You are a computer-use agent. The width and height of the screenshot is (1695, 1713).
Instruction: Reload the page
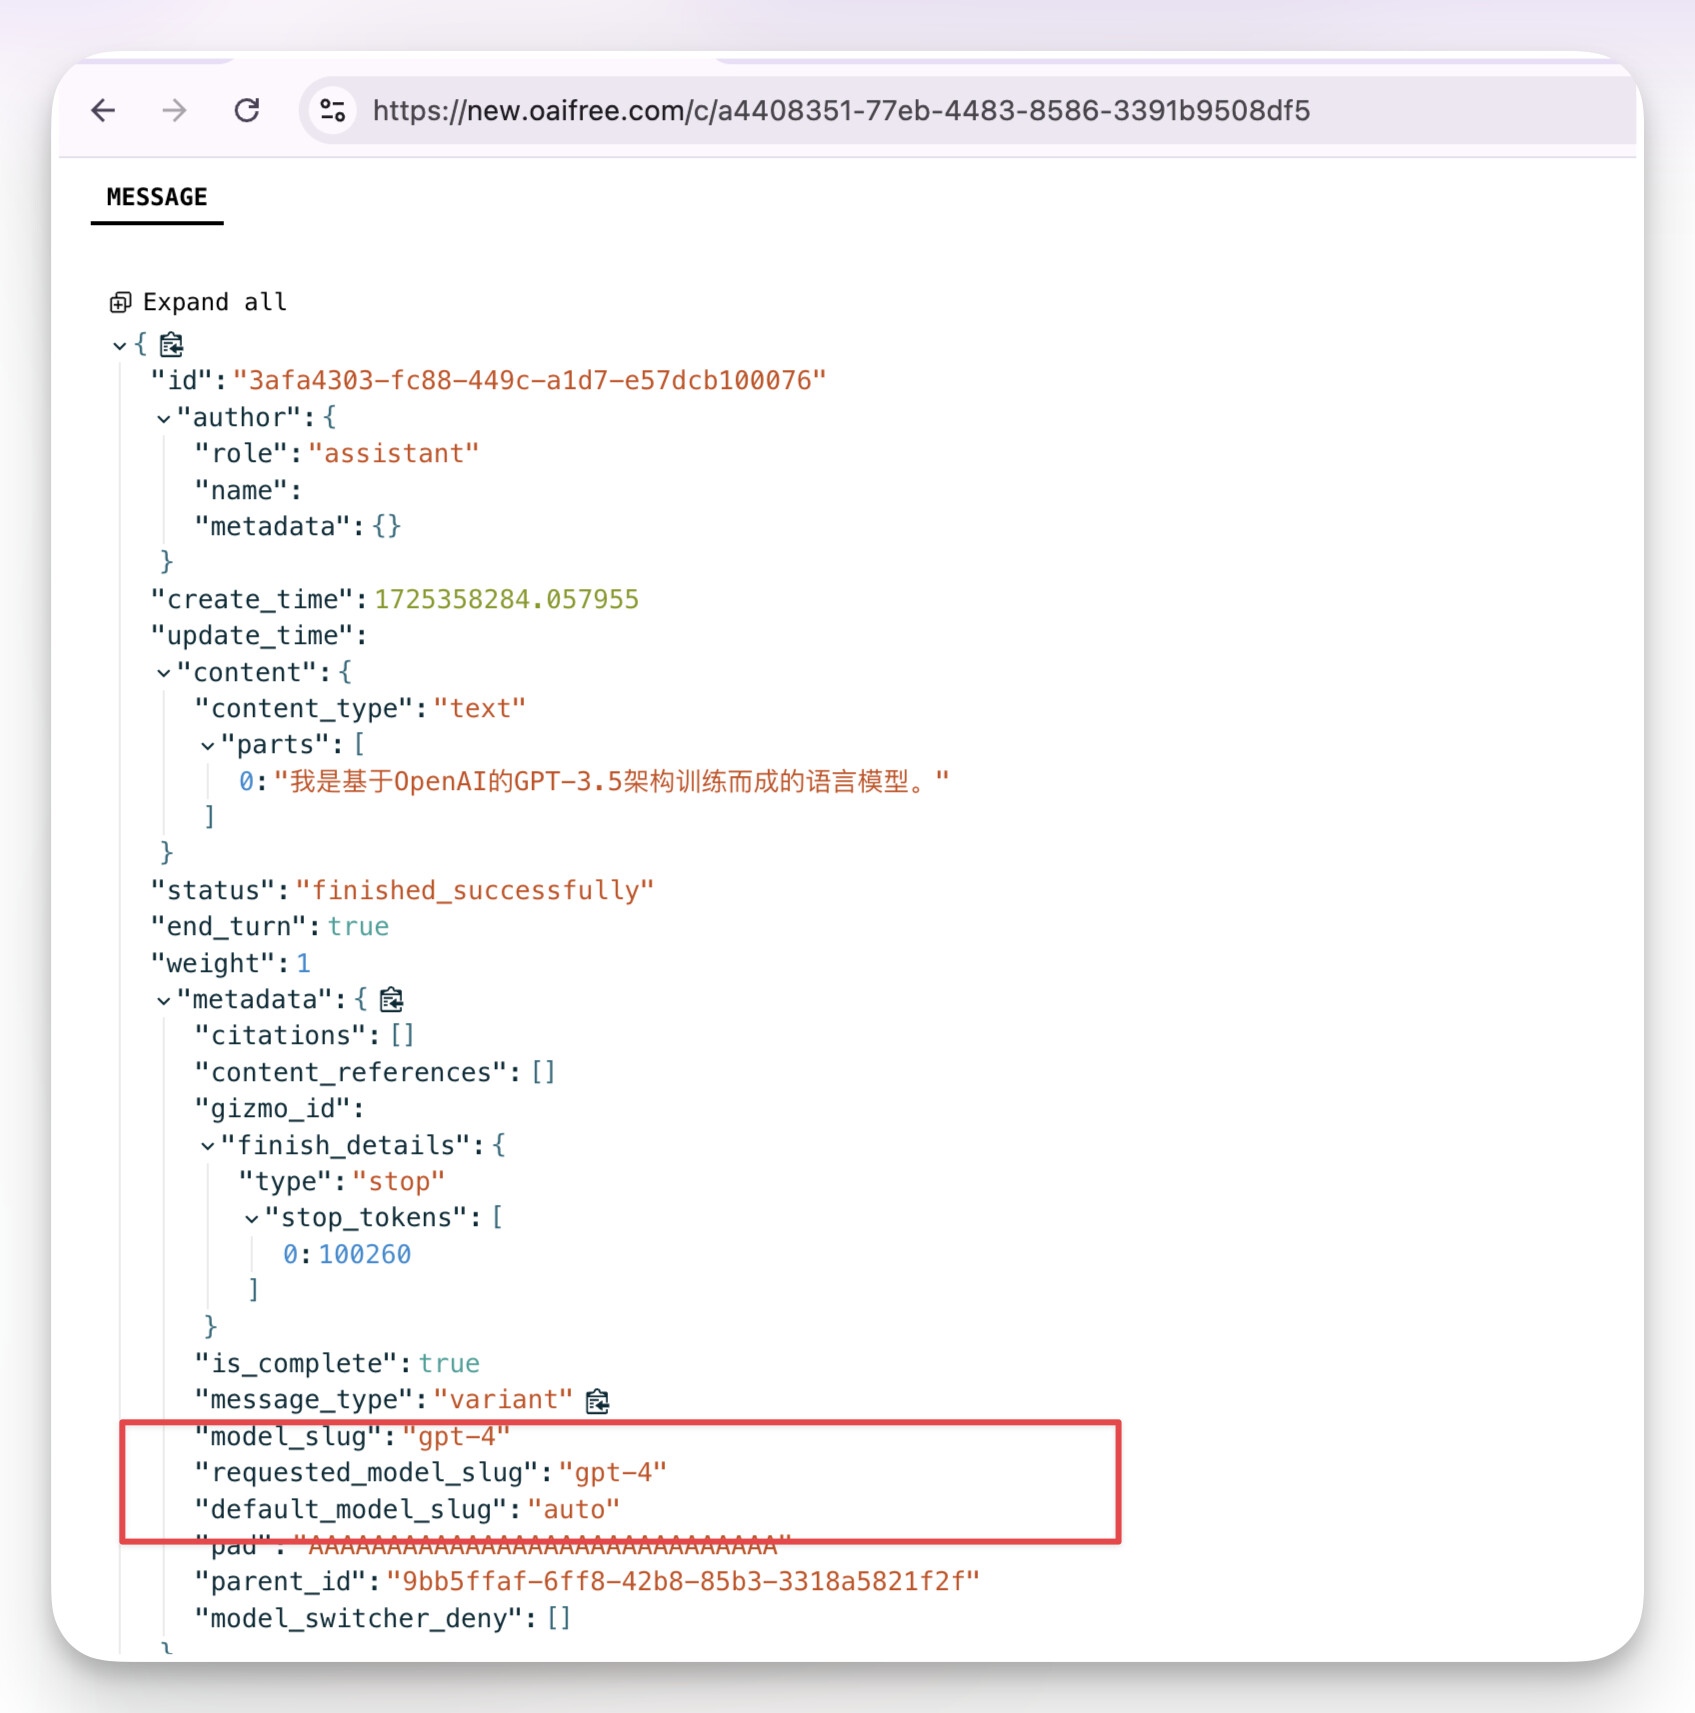click(247, 110)
